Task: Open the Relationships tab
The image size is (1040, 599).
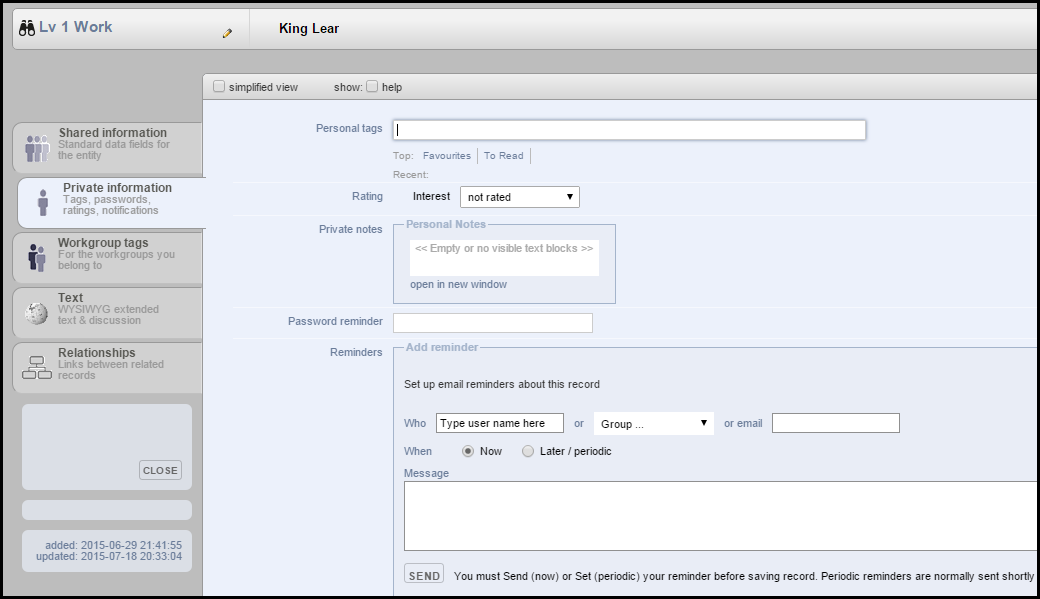Action: tap(108, 367)
